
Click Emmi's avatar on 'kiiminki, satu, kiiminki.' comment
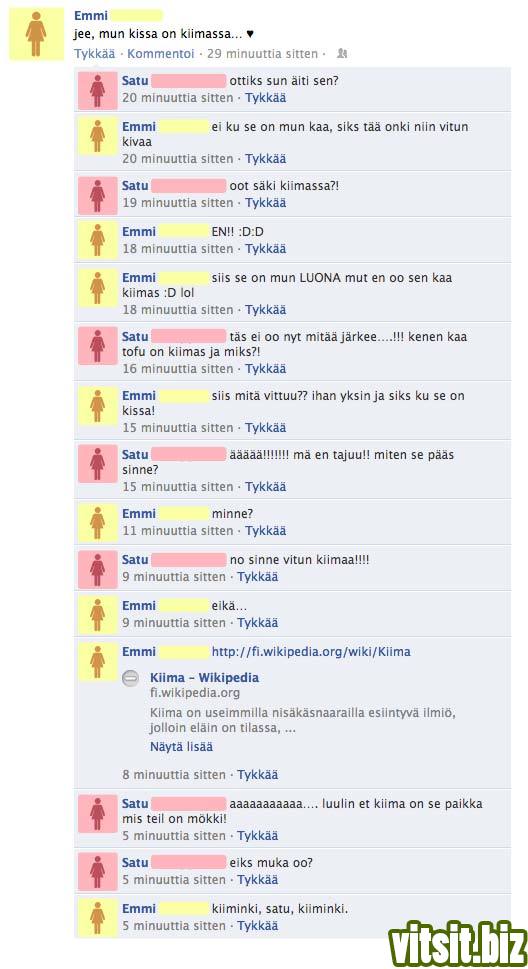click(x=98, y=918)
